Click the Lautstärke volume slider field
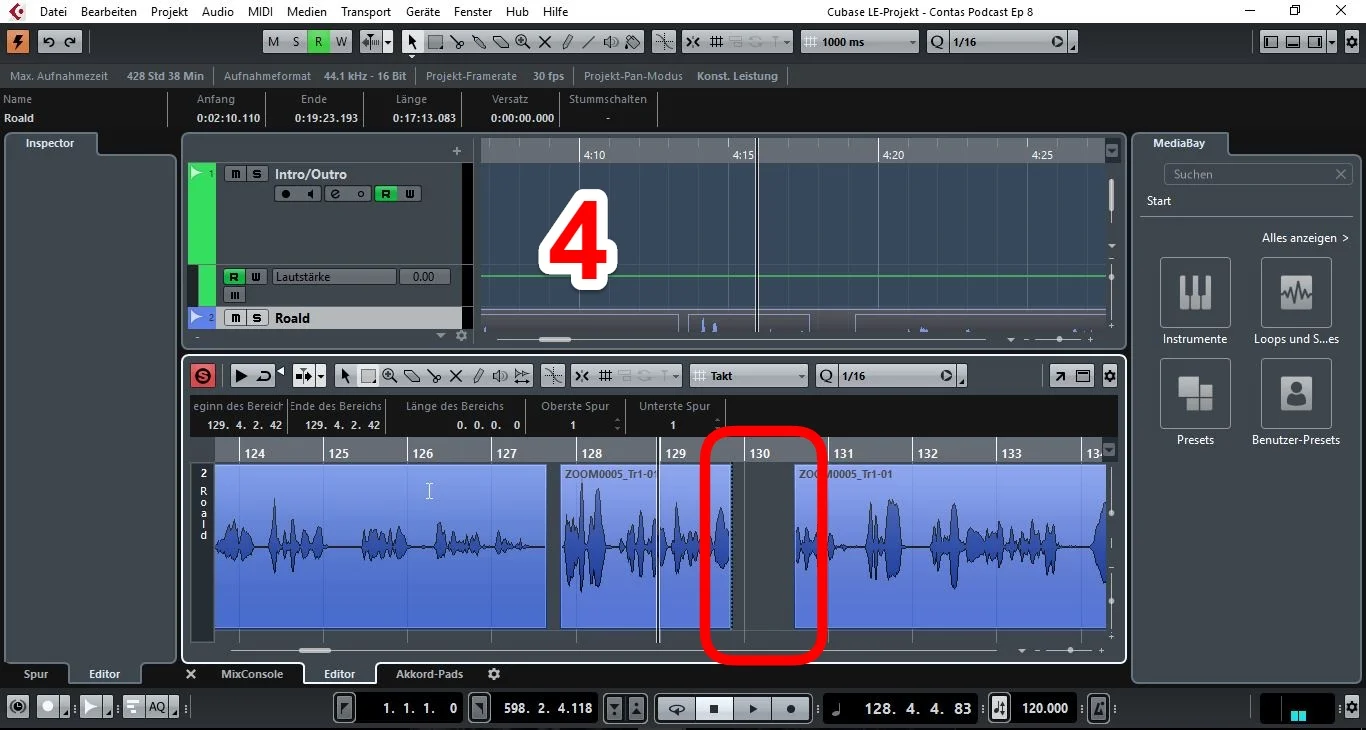This screenshot has height=730, width=1366. [x=334, y=277]
